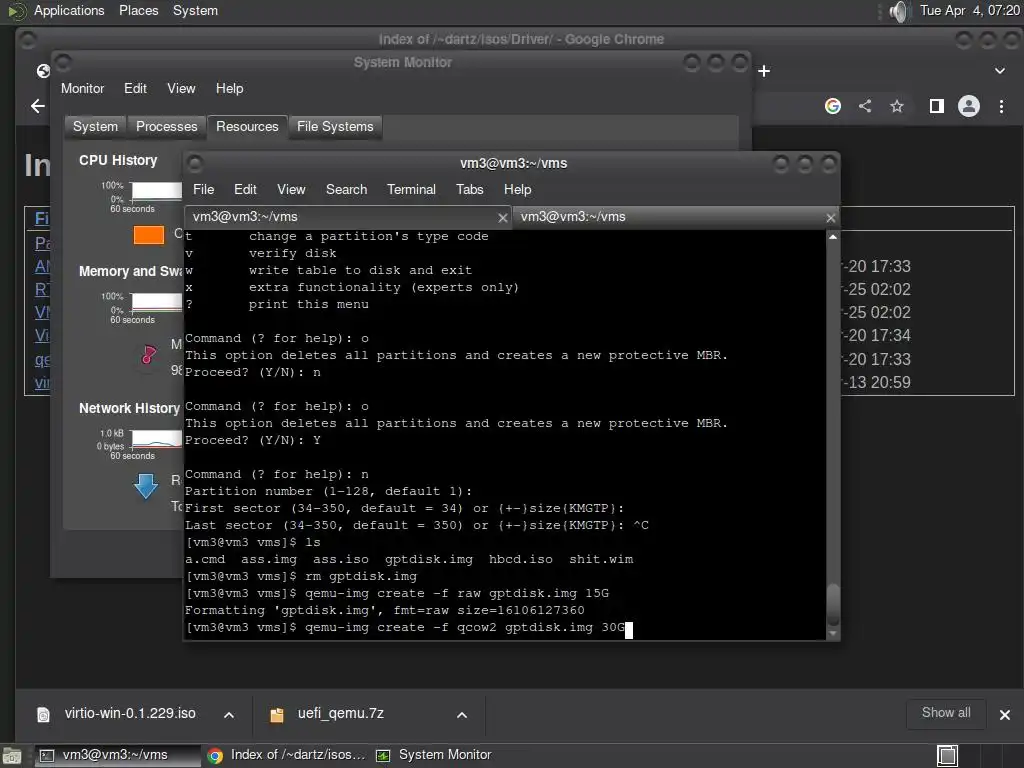Click the volume speaker icon in top panel
The width and height of the screenshot is (1024, 768).
tap(899, 11)
